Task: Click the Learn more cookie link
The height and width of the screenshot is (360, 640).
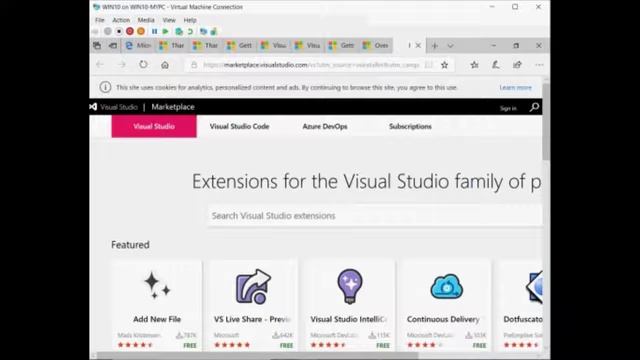Action: 516,88
